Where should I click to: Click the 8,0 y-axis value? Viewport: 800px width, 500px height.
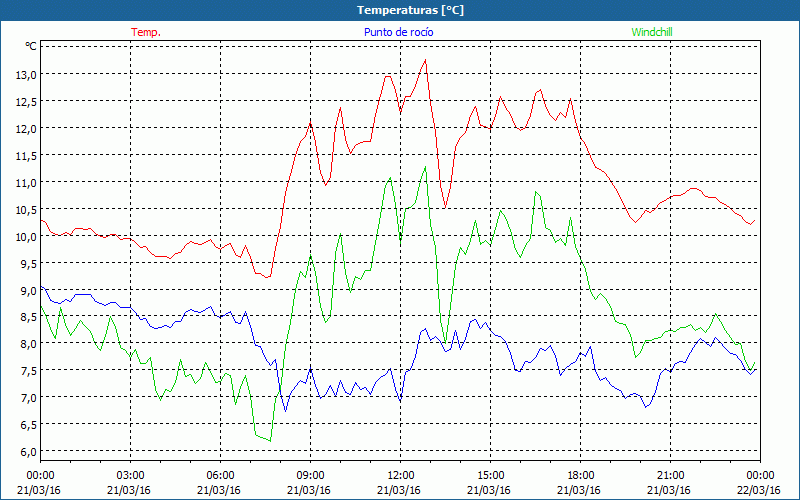[x=29, y=344]
